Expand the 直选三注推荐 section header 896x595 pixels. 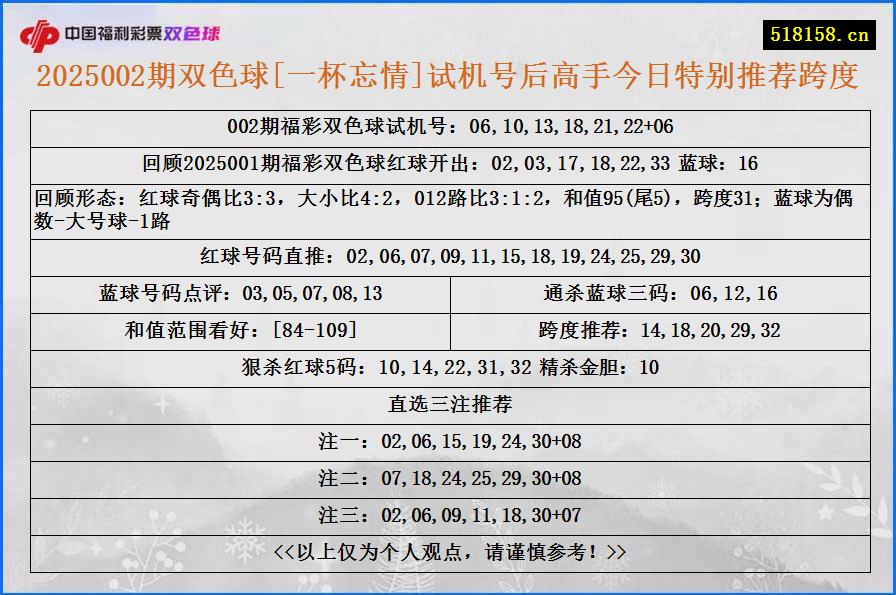pos(448,404)
